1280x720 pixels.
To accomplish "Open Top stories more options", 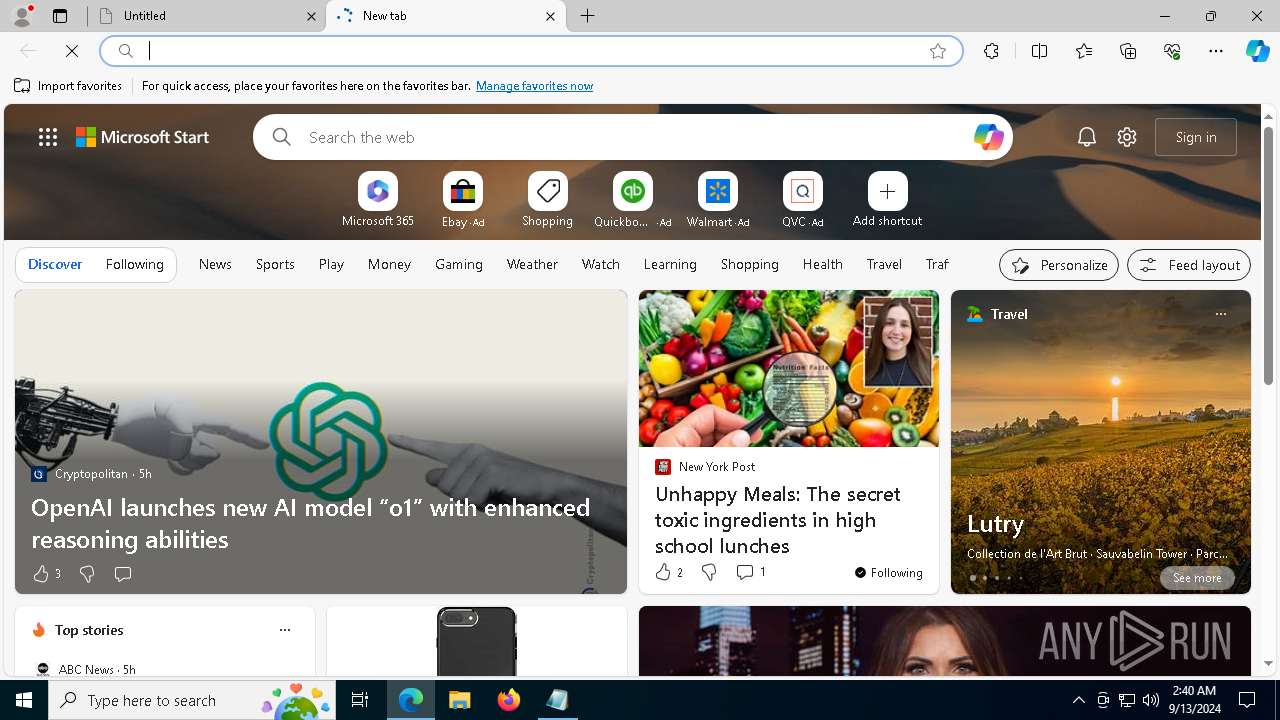I will [x=284, y=630].
